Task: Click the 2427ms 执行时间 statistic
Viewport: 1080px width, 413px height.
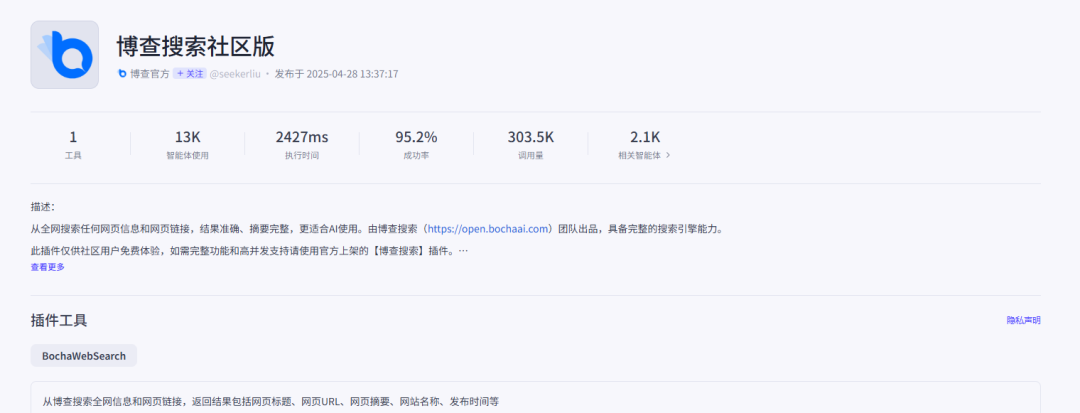Action: click(x=302, y=145)
